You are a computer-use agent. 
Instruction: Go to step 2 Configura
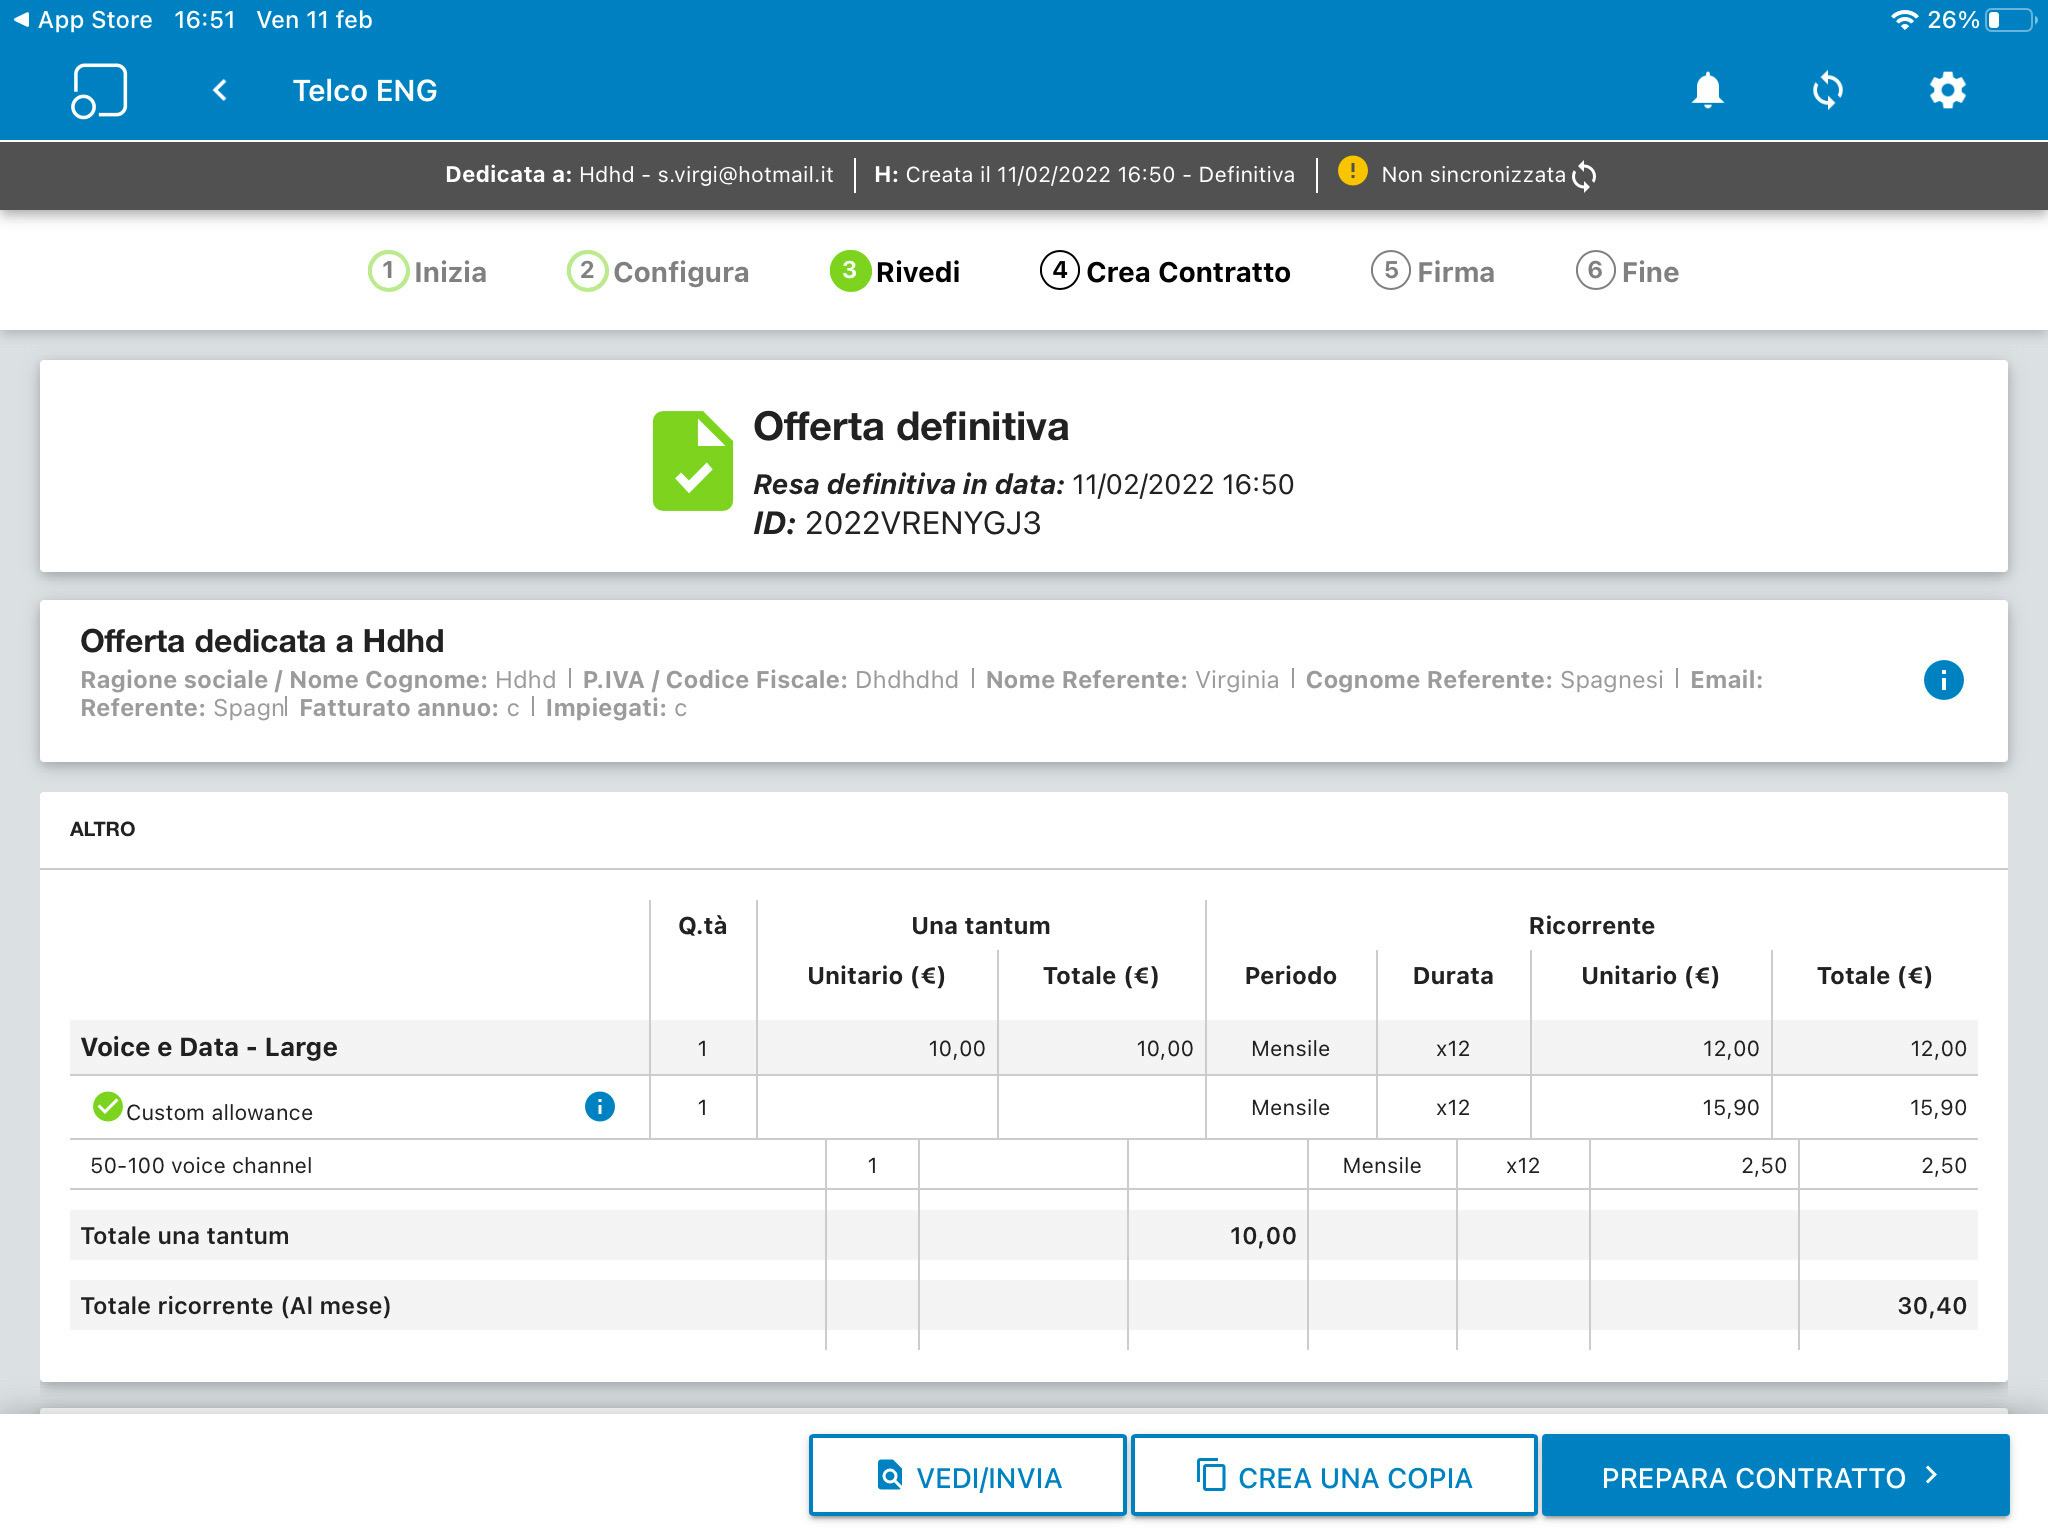658,271
